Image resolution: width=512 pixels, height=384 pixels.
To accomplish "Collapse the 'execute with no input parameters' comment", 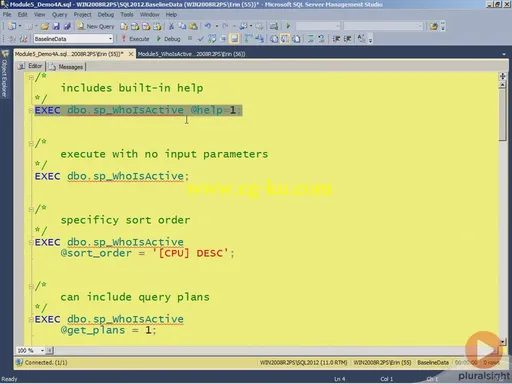I will (31, 144).
